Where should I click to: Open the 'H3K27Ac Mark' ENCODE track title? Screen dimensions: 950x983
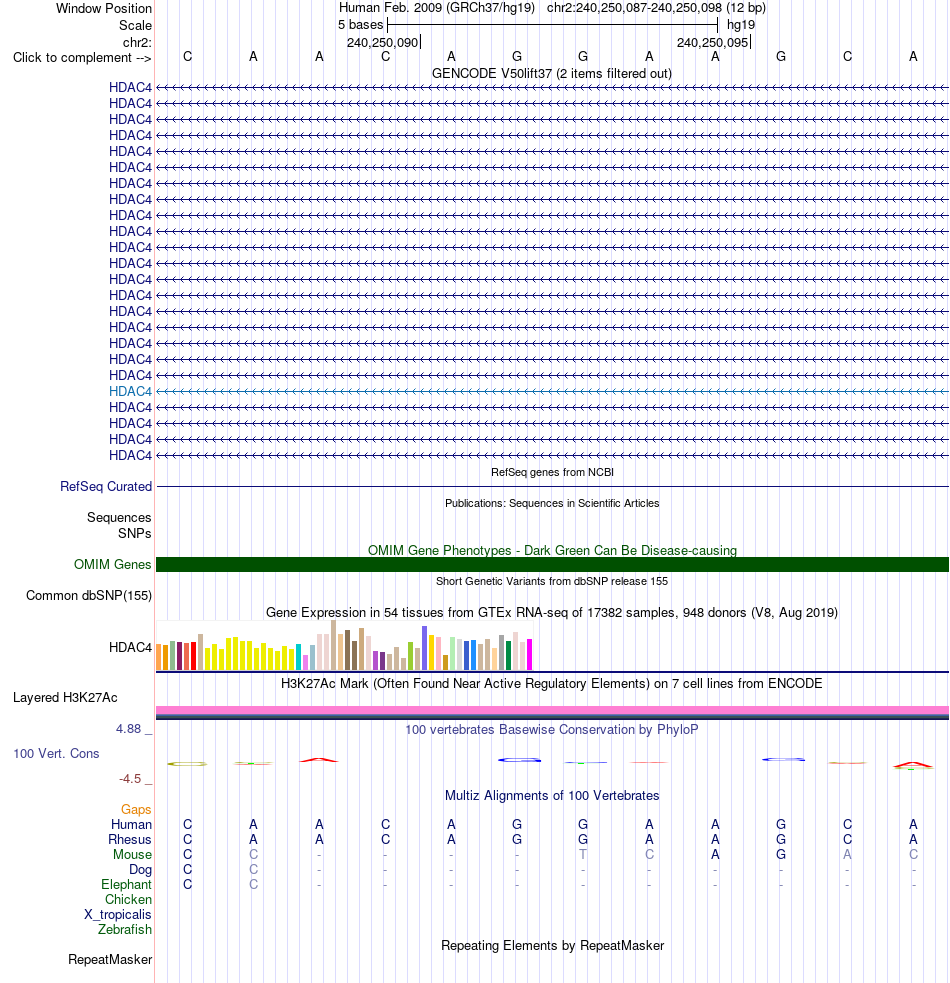[552, 683]
